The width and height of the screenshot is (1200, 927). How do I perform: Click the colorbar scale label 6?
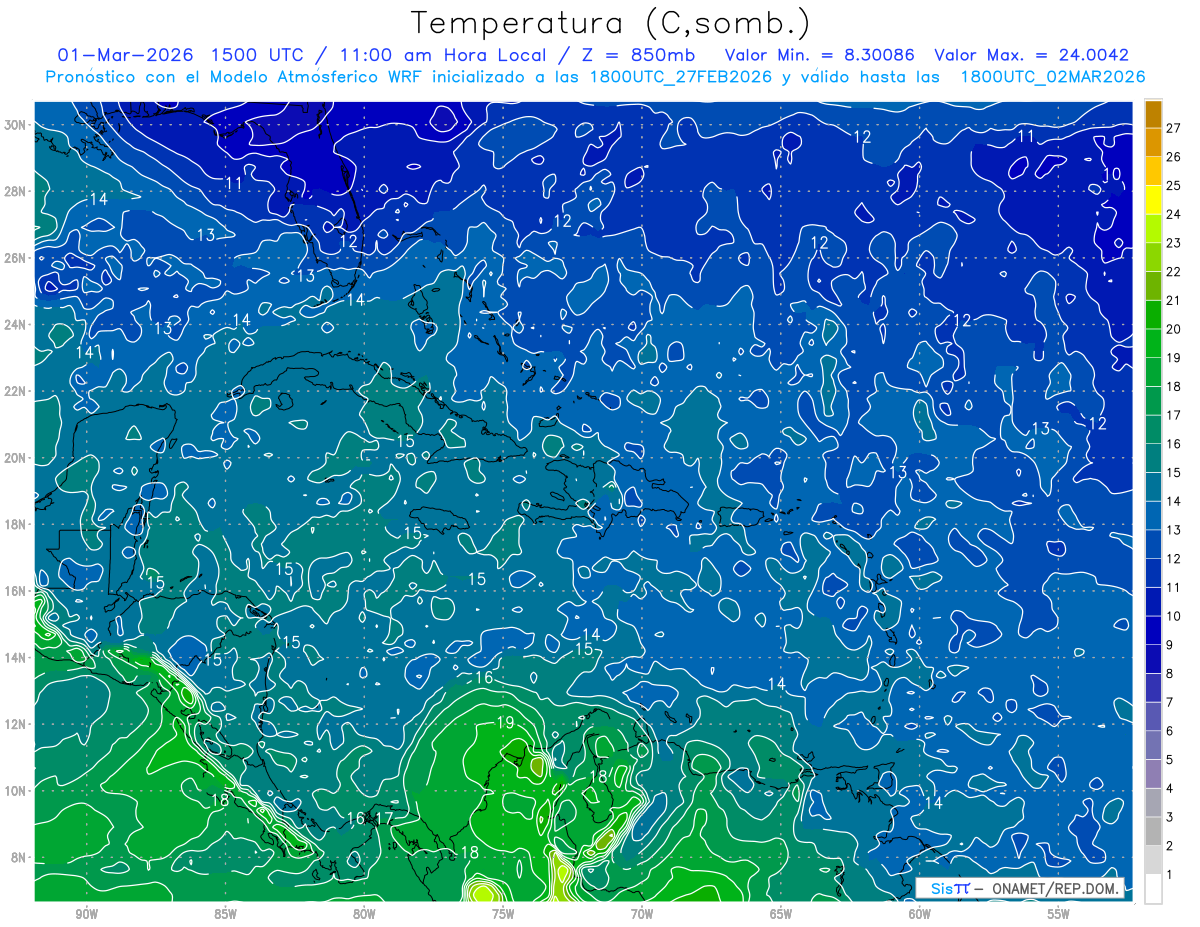(1170, 731)
